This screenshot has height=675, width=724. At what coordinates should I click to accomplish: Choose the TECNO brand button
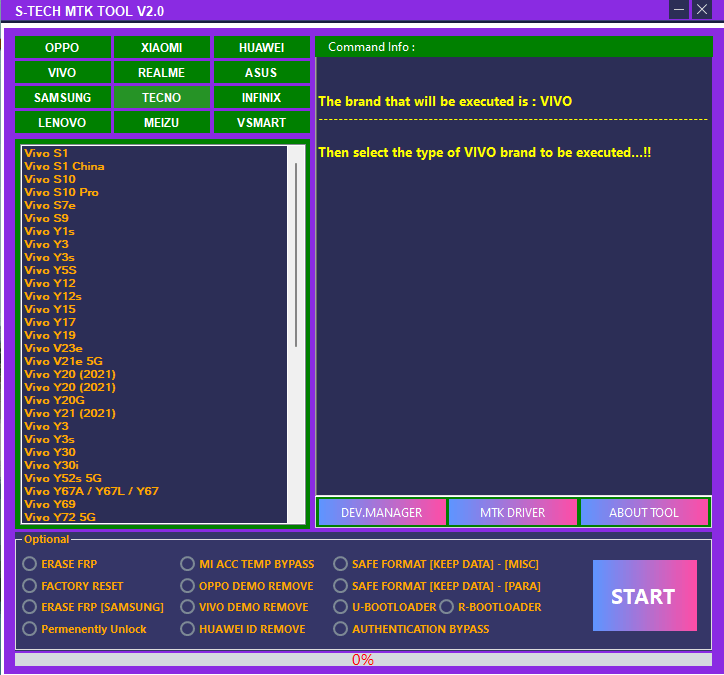(x=162, y=97)
